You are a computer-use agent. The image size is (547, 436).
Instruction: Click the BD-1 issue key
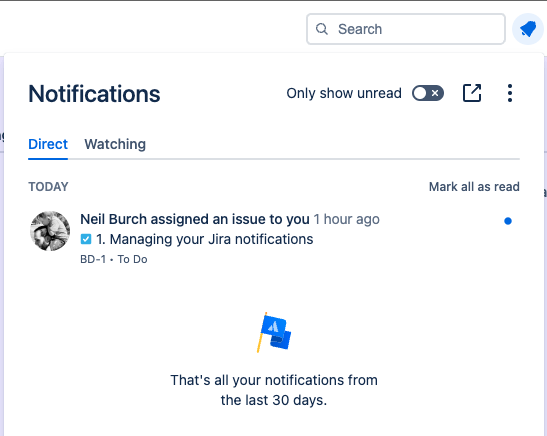pyautogui.click(x=93, y=259)
